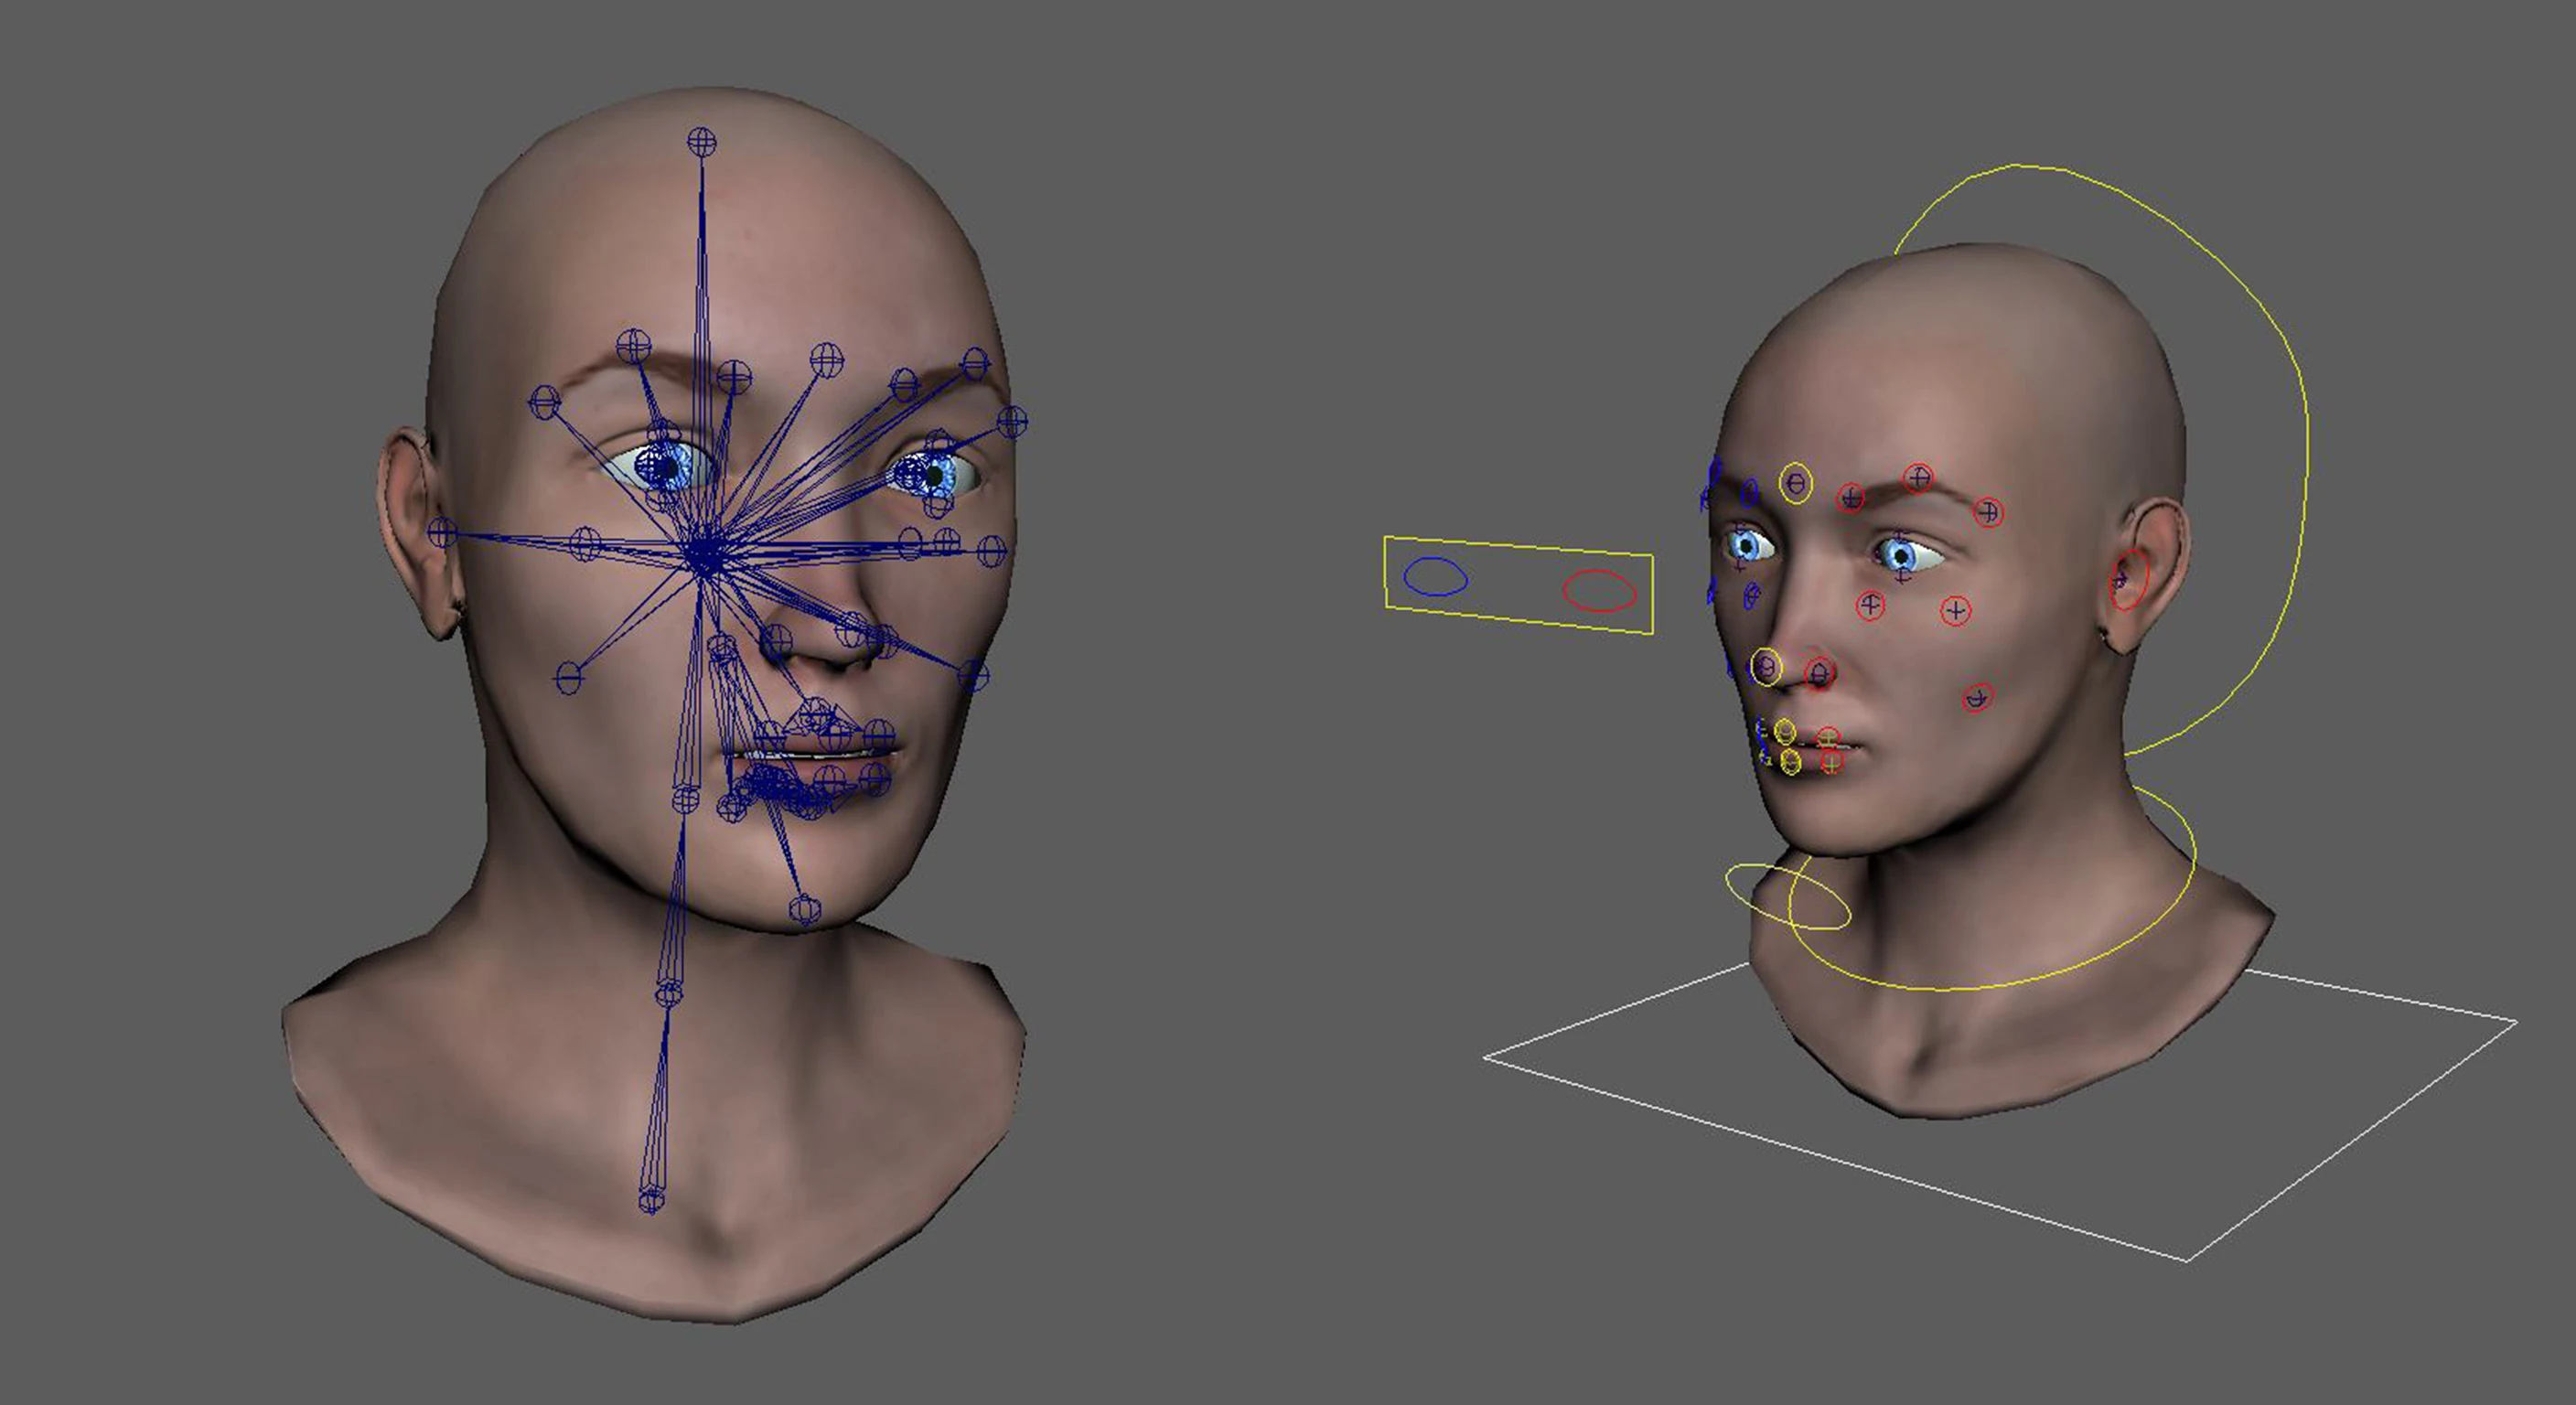Select the red oval eye-aim control
This screenshot has width=2576, height=1405.
[1599, 590]
